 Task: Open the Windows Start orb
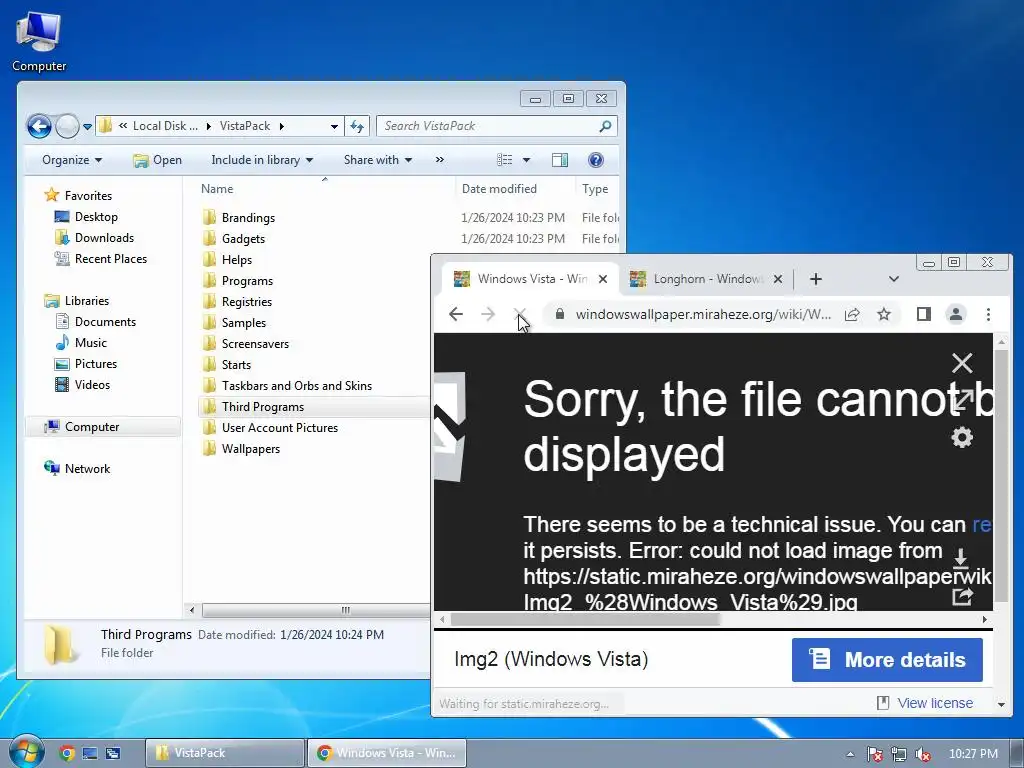25,752
